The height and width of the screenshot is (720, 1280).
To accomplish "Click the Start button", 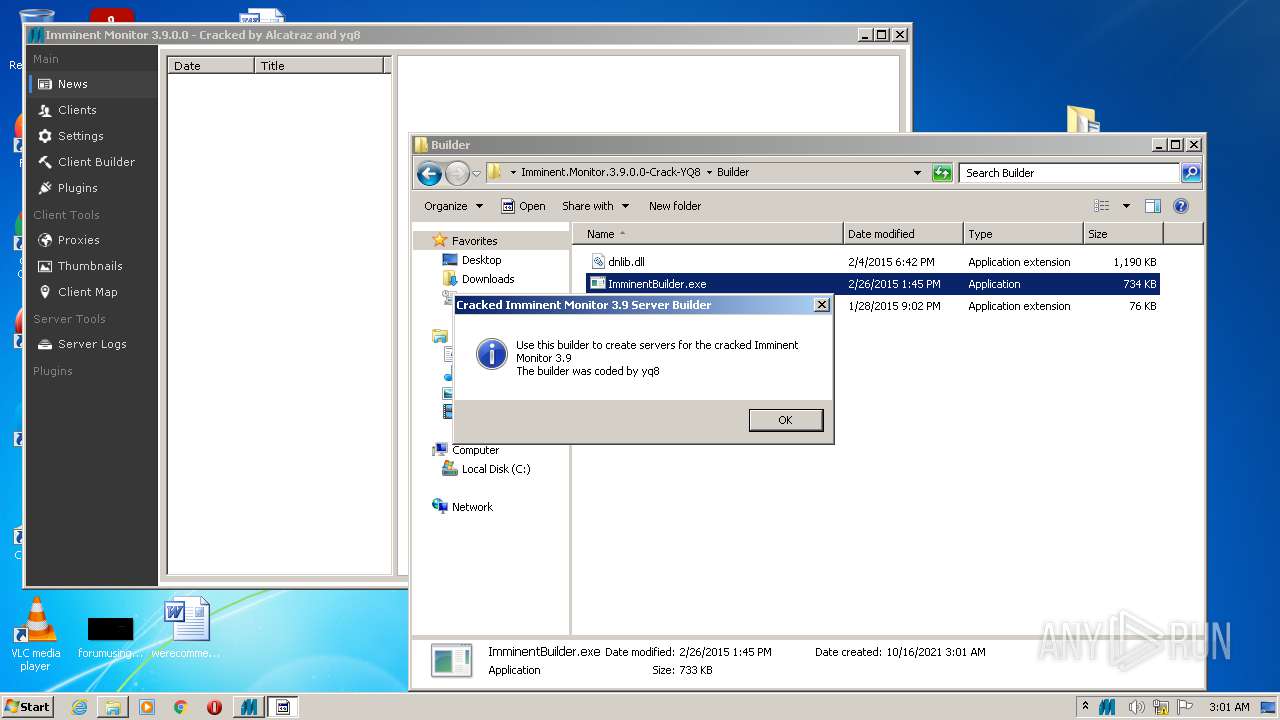I will (x=27, y=706).
